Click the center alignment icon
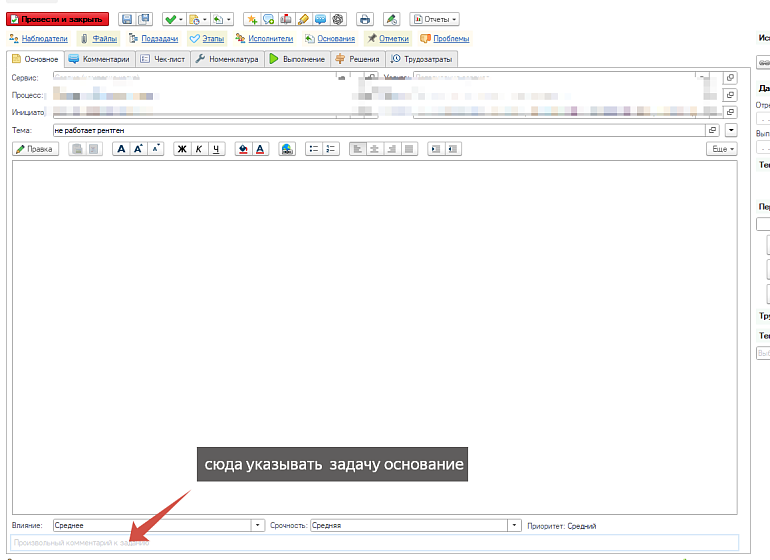The image size is (770, 560). pos(375,148)
